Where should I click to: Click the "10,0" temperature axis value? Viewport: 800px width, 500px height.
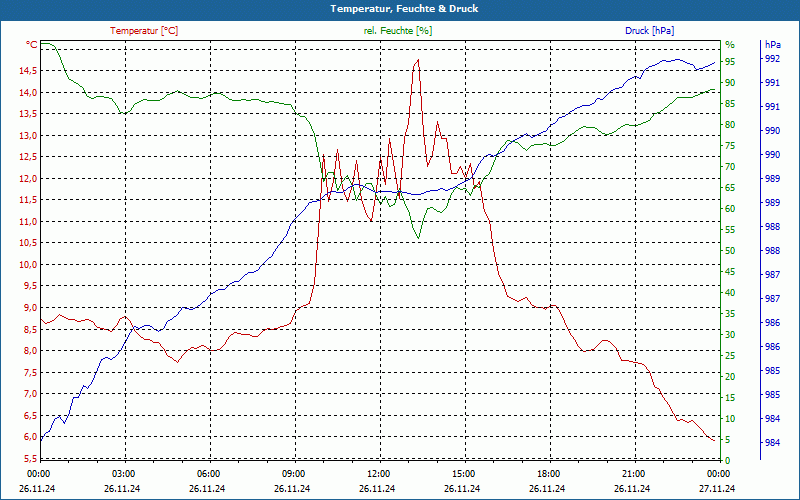[28, 264]
